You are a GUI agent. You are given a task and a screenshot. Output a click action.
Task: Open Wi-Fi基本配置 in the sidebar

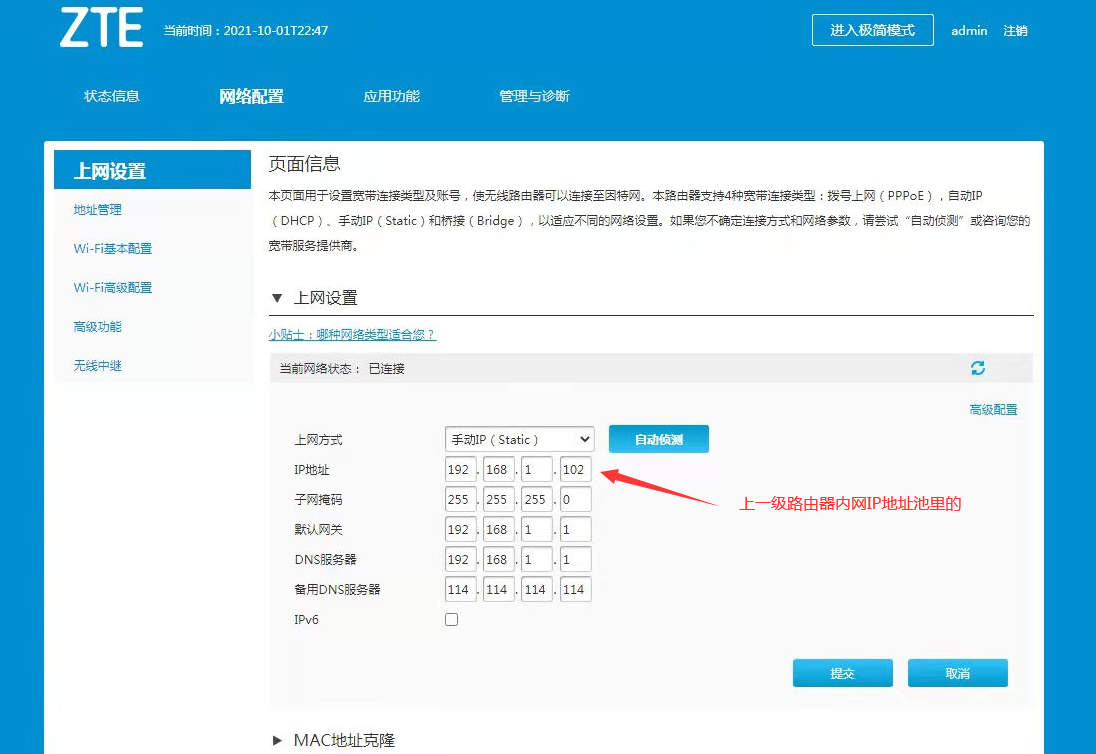coord(113,249)
